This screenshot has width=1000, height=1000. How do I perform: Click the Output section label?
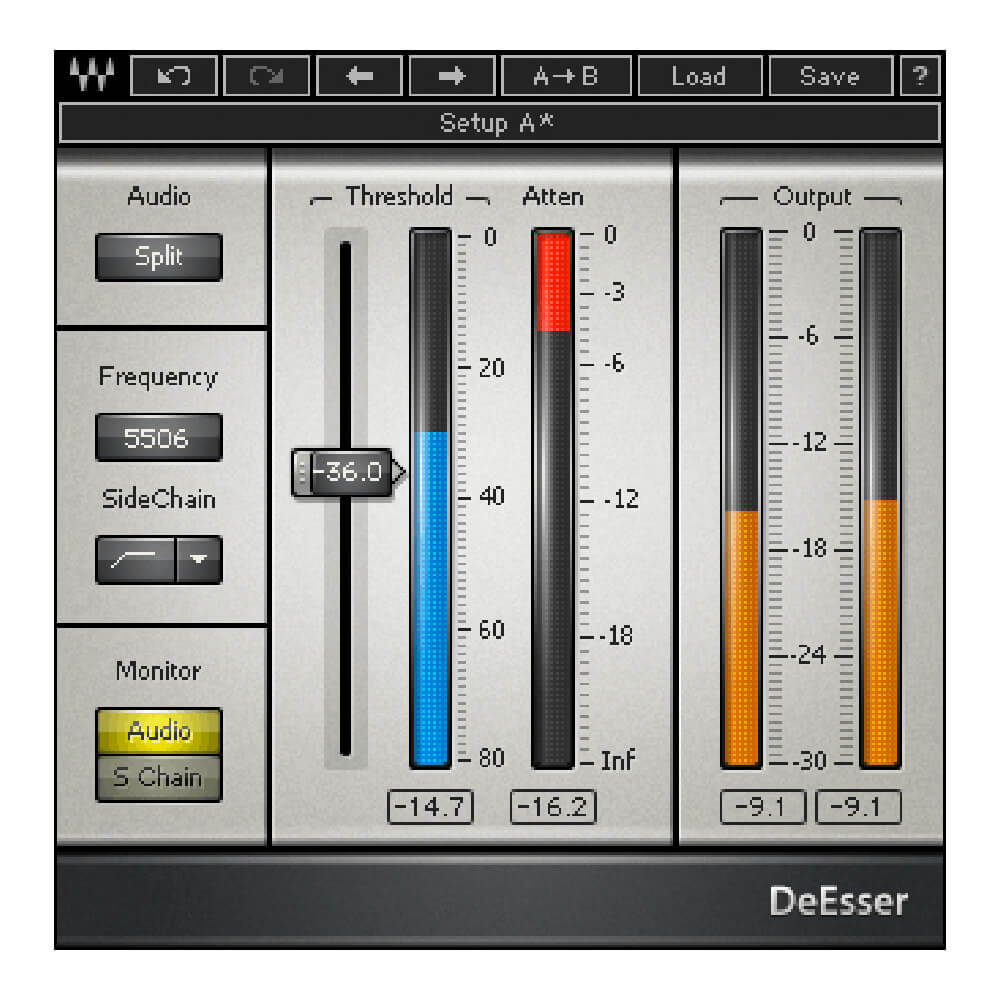812,197
